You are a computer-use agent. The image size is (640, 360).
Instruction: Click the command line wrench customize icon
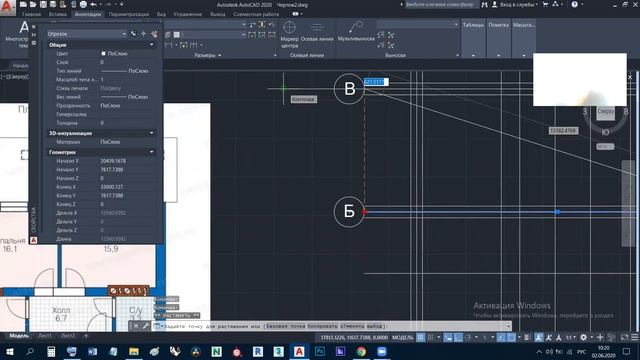tap(145, 326)
